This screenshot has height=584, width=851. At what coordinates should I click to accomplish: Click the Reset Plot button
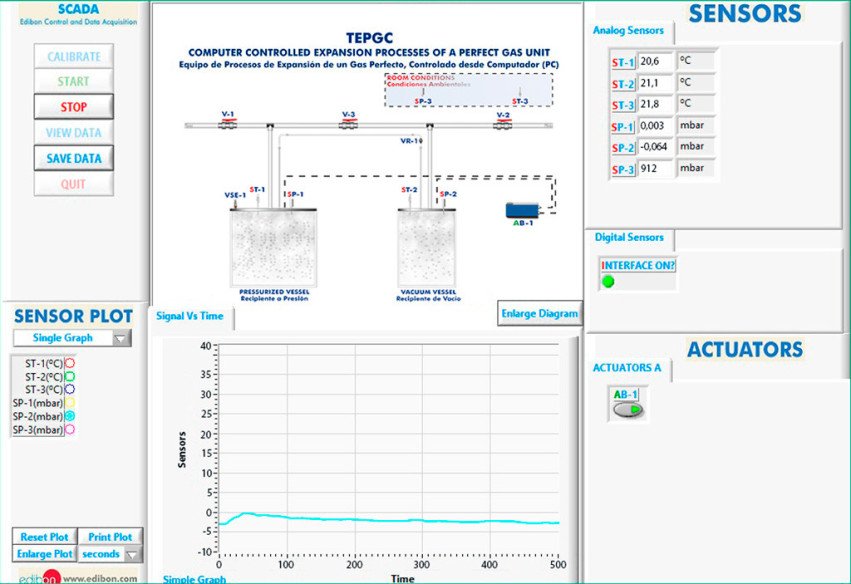[45, 537]
